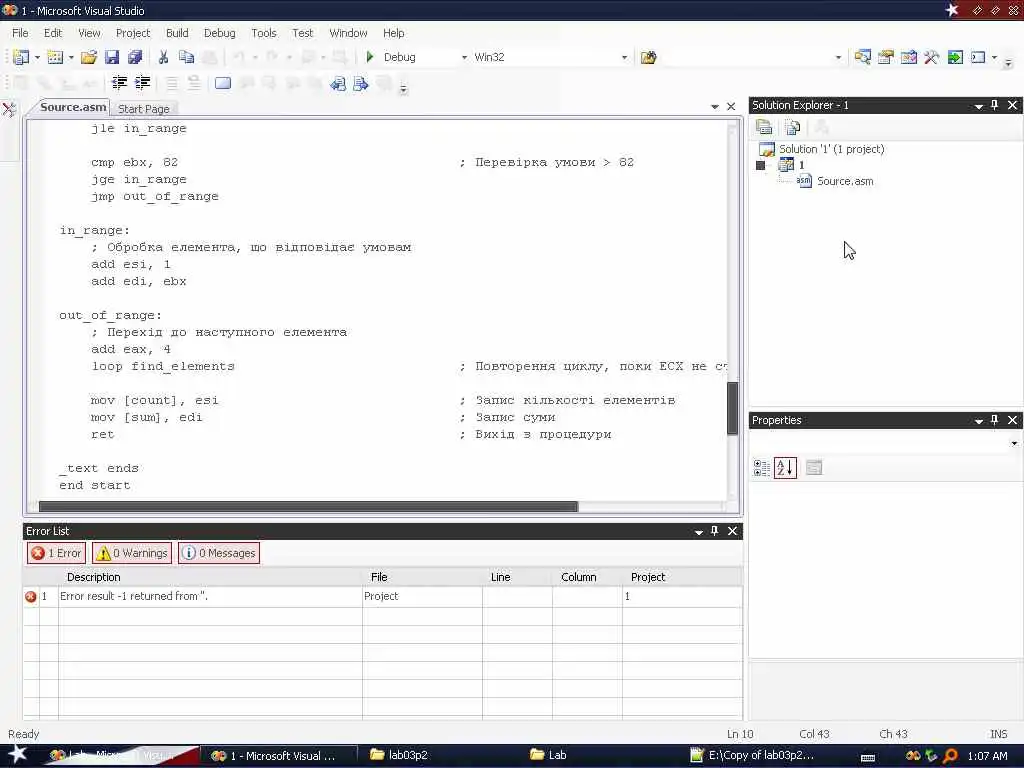This screenshot has width=1024, height=768.
Task: Click the Copy icon in the toolbar
Action: click(187, 57)
